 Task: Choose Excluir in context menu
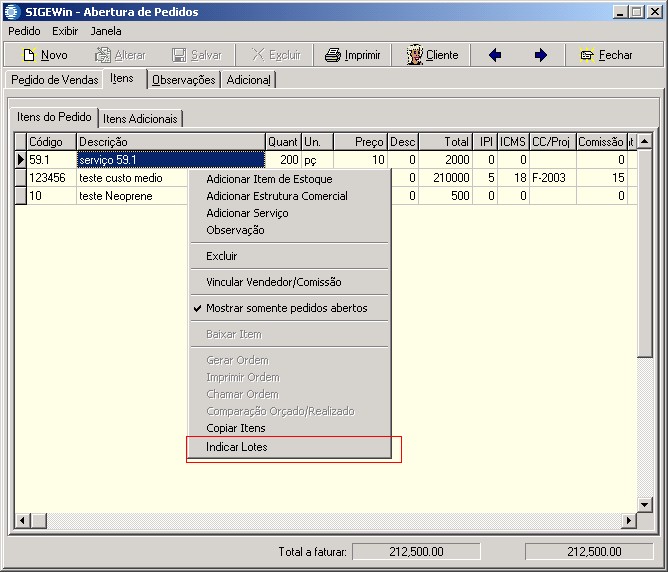tap(290, 256)
